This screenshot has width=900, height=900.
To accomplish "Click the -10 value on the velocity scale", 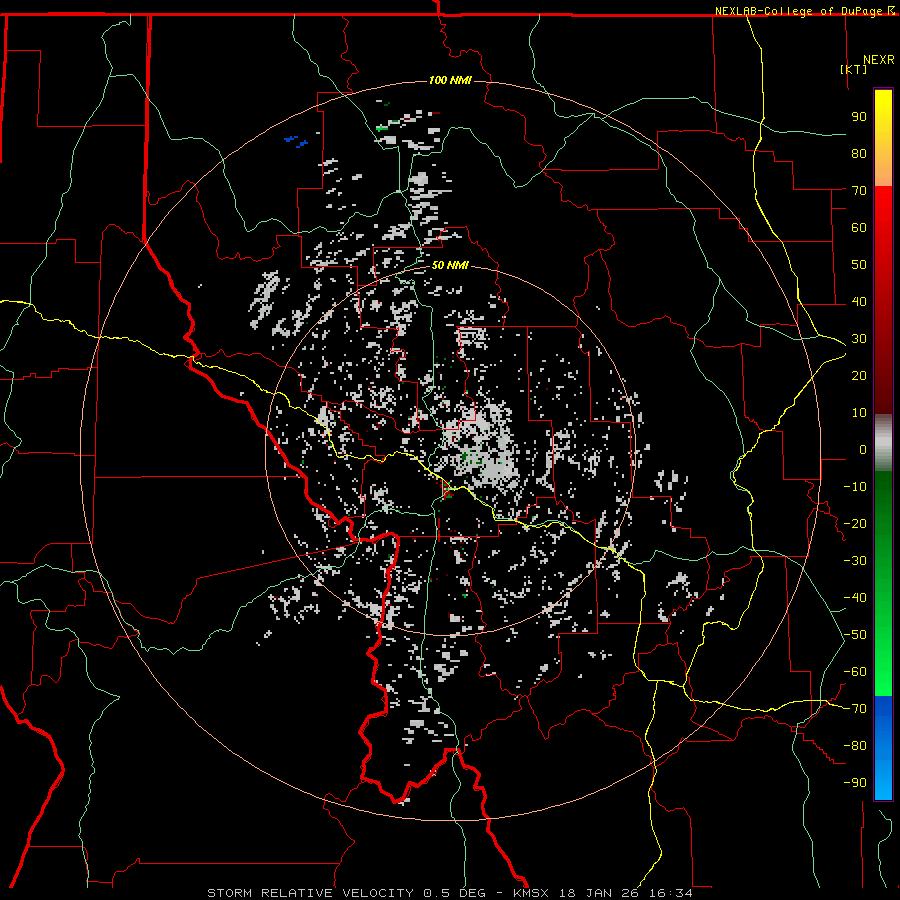I will [855, 487].
